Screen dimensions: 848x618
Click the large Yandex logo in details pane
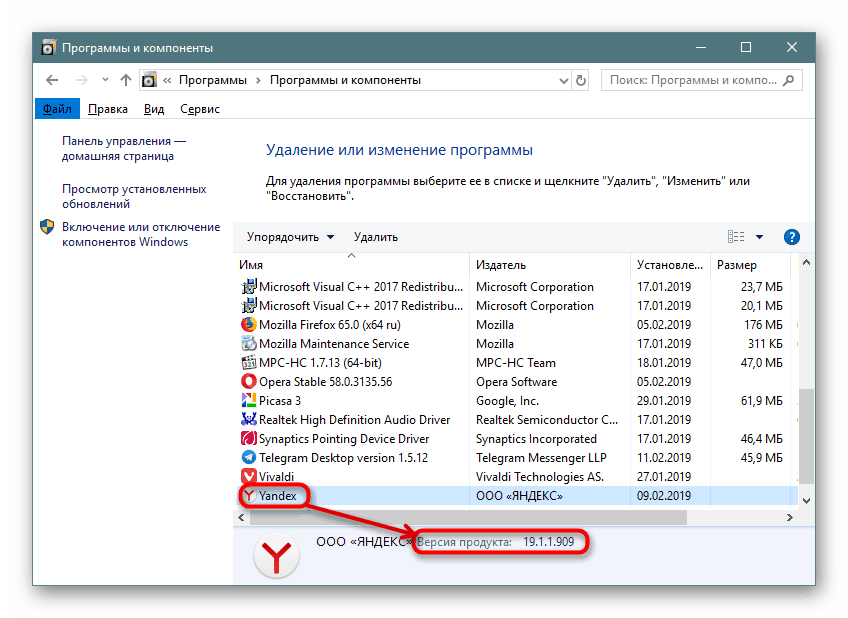[276, 555]
